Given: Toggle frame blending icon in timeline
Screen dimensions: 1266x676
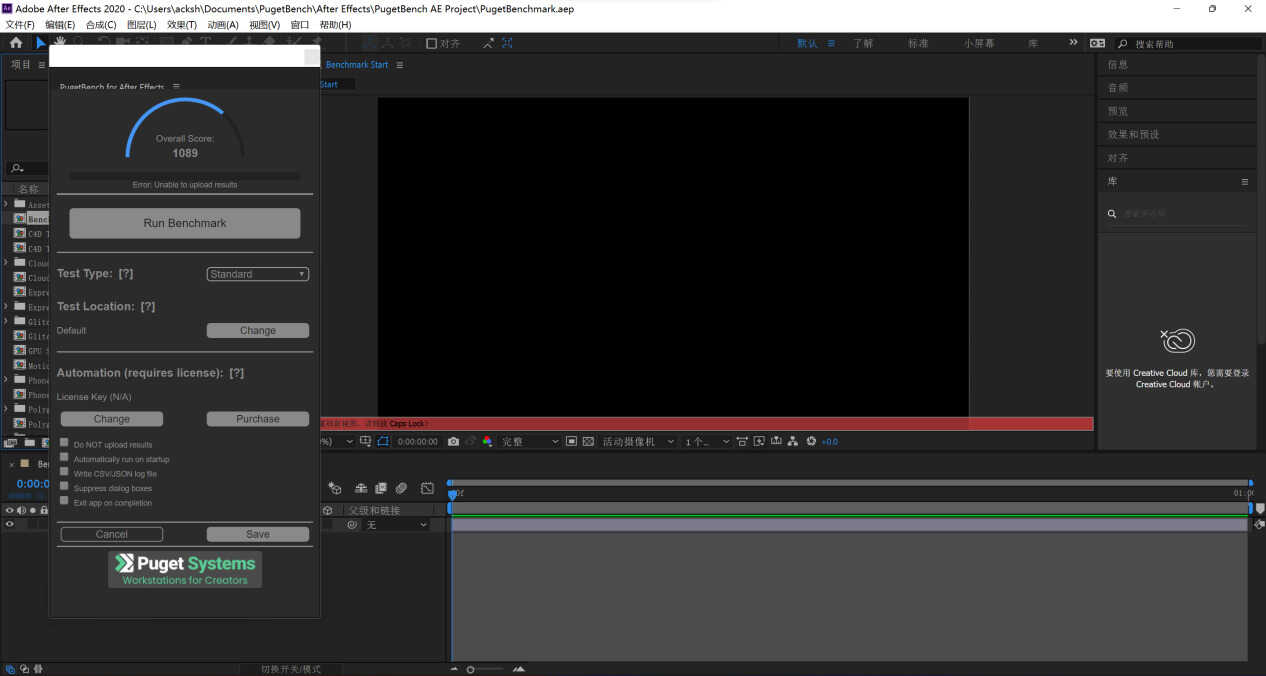Looking at the screenshot, I should click(x=381, y=488).
